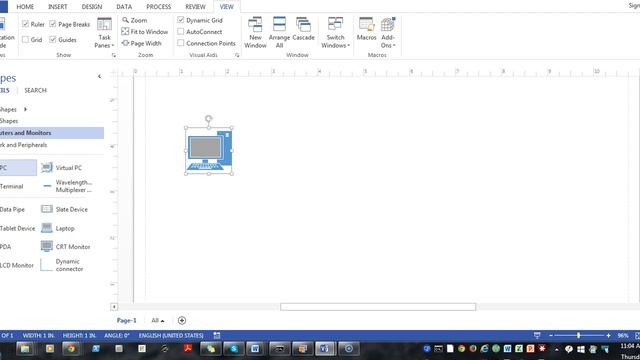The width and height of the screenshot is (640, 360).
Task: Click the scroll left arrow button
Action: coord(114,307)
